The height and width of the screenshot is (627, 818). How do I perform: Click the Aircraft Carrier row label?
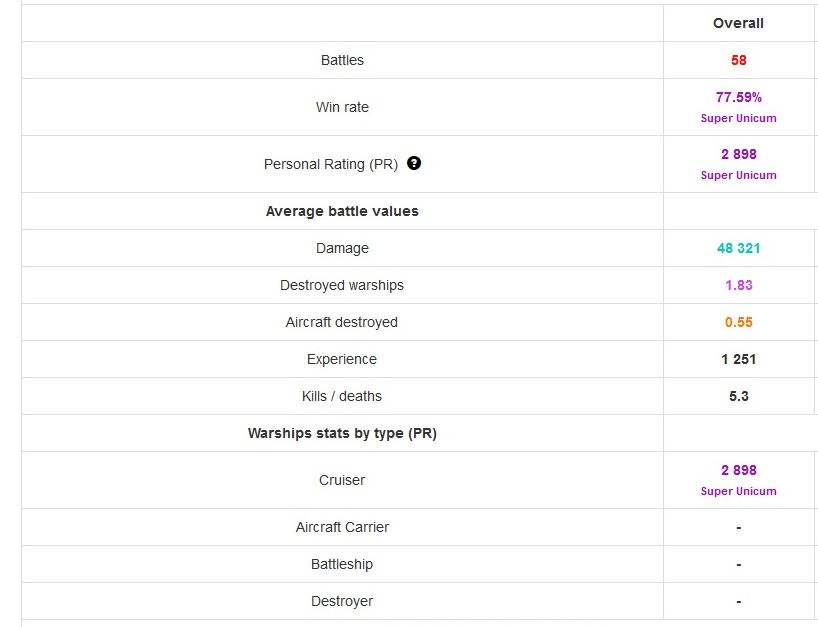(342, 527)
